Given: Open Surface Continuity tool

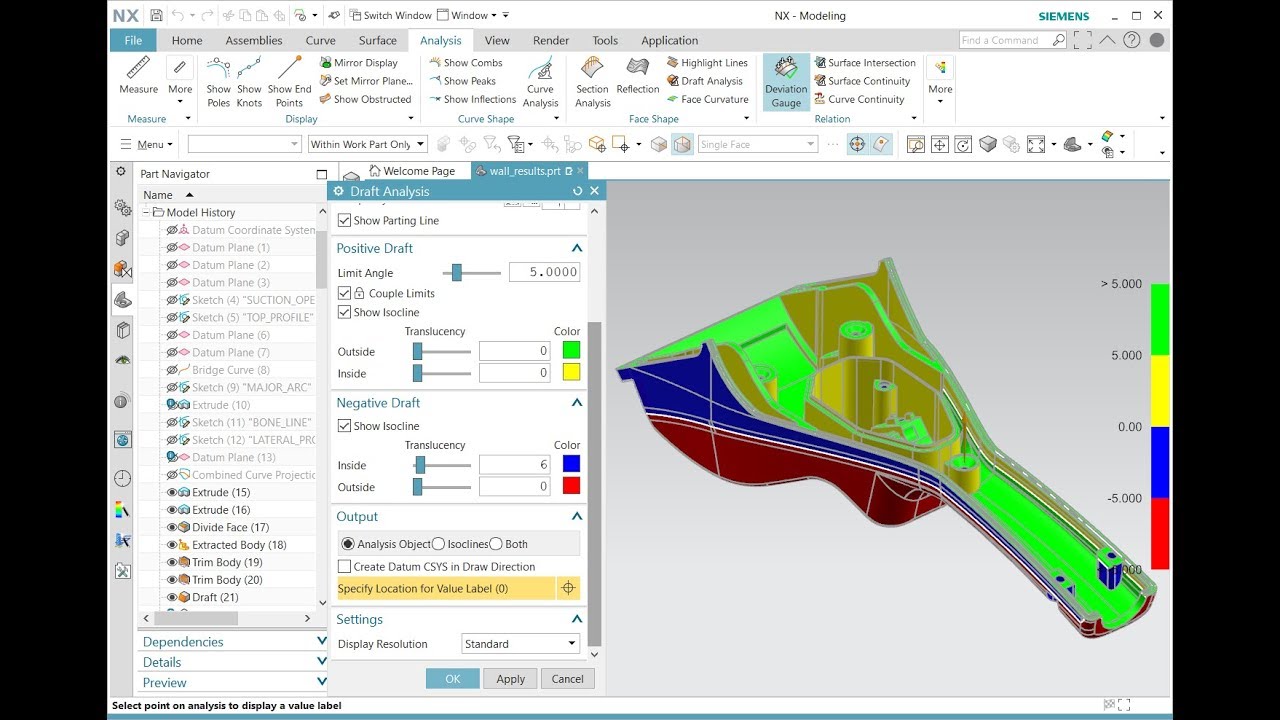Looking at the screenshot, I should click(x=862, y=81).
